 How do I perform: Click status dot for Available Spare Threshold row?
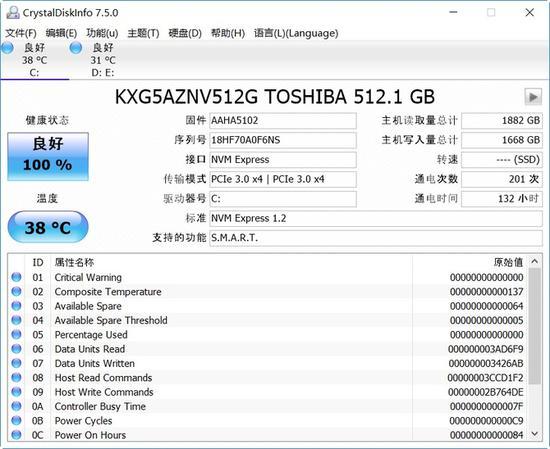[16, 320]
